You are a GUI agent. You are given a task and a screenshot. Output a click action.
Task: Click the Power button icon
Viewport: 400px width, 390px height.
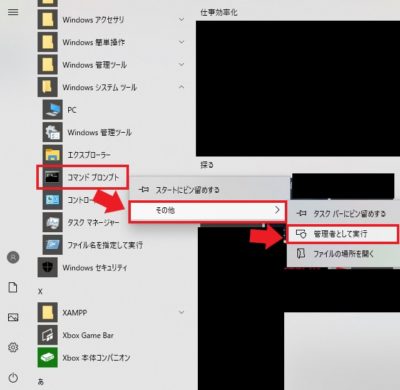click(13, 378)
